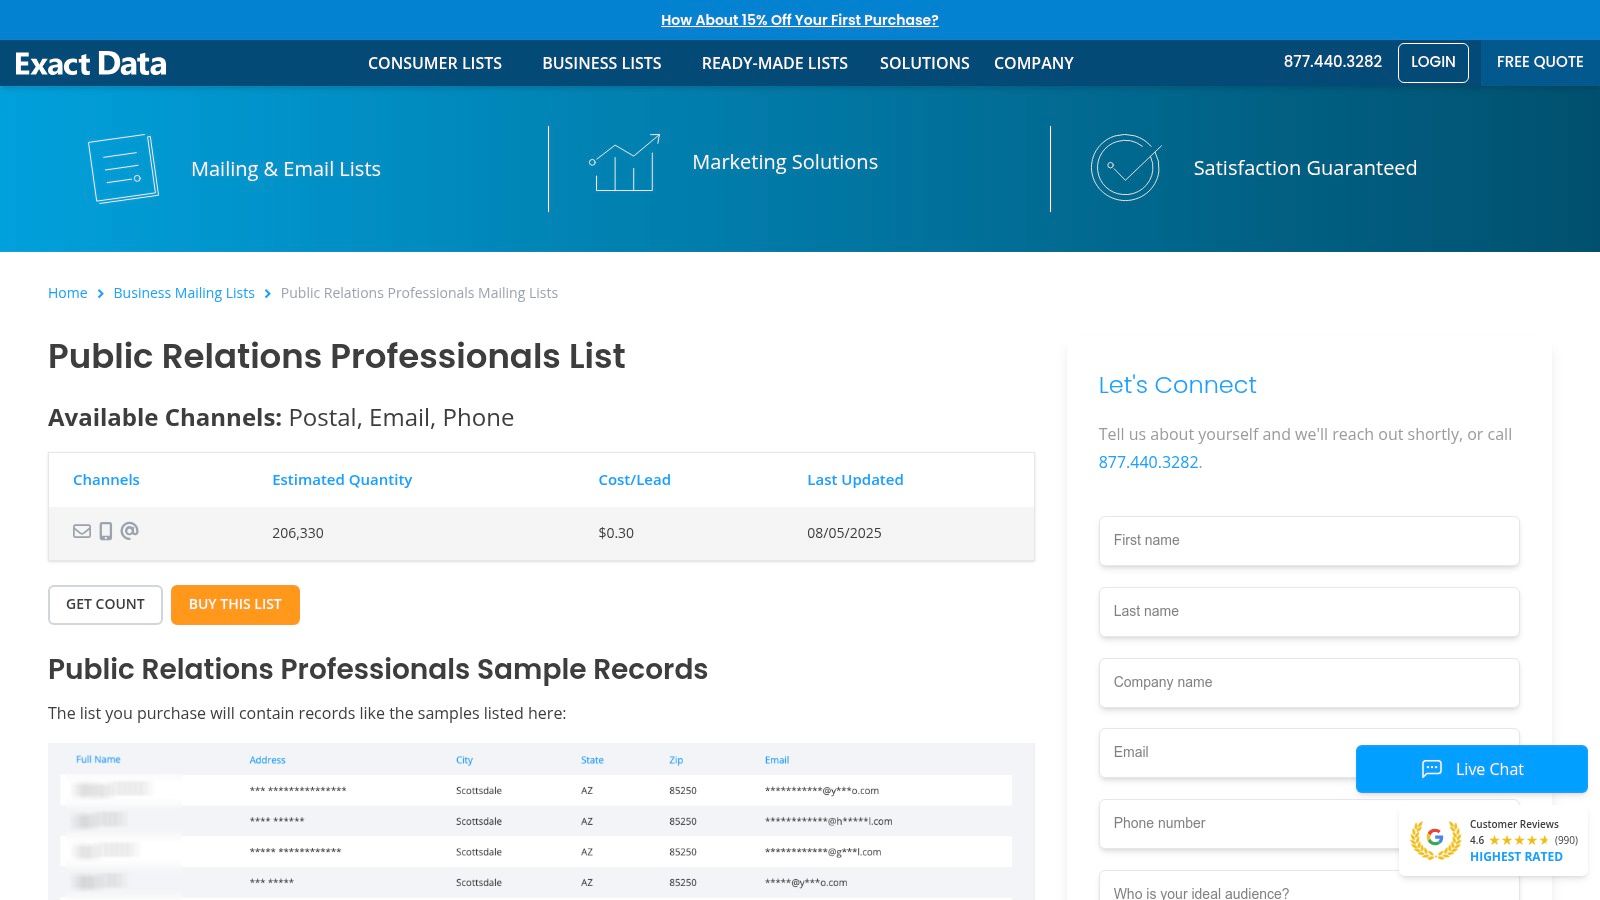This screenshot has width=1600, height=900.
Task: Click the Exact Data logo
Action: pos(91,63)
